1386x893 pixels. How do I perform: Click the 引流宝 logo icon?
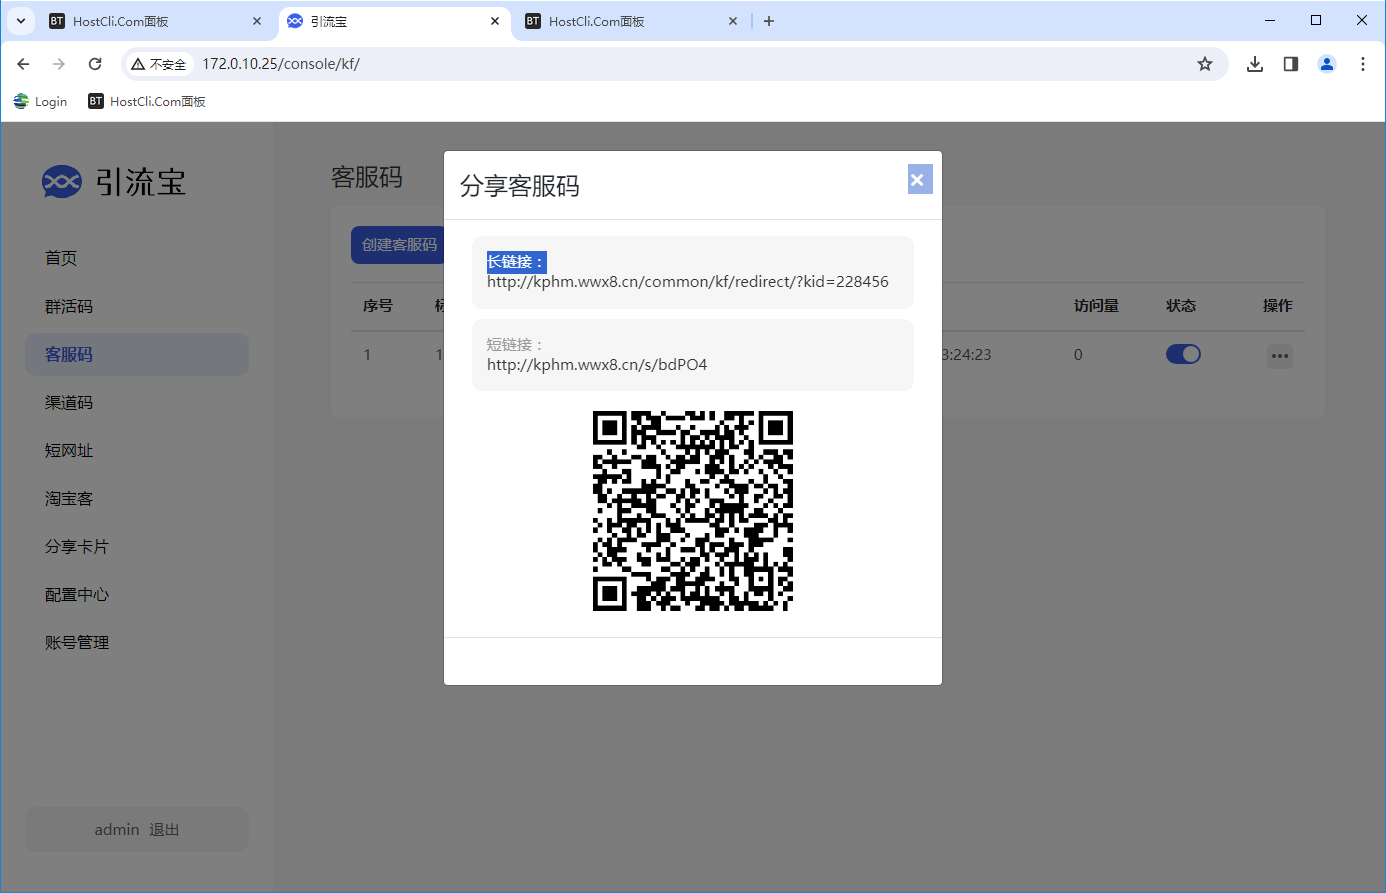(62, 181)
